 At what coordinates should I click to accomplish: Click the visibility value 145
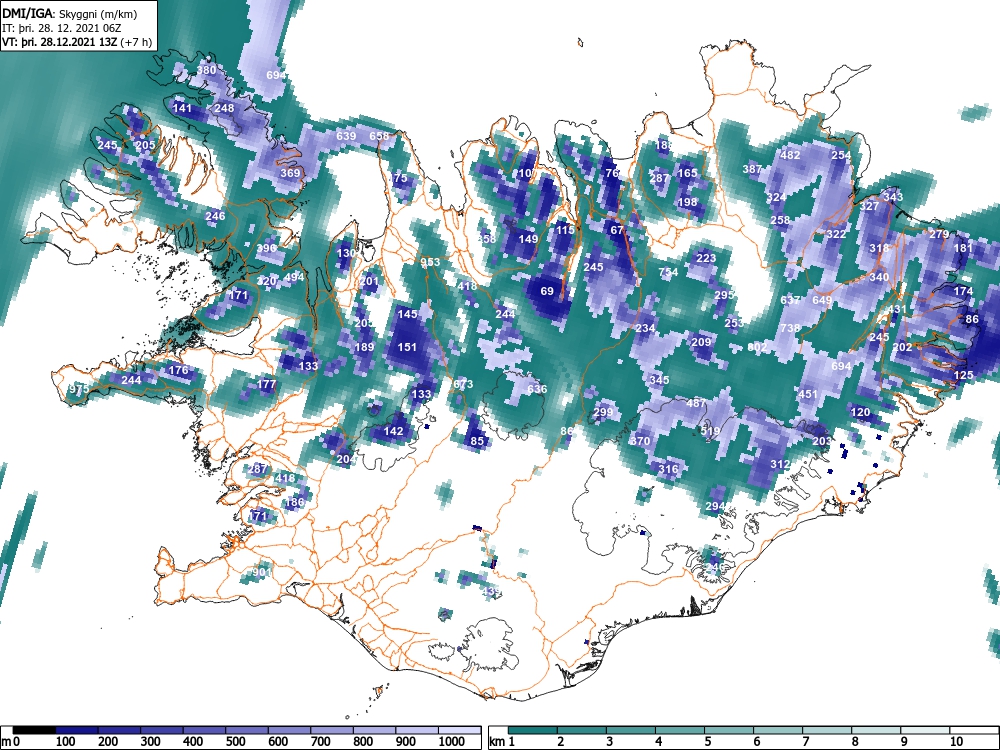point(407,314)
